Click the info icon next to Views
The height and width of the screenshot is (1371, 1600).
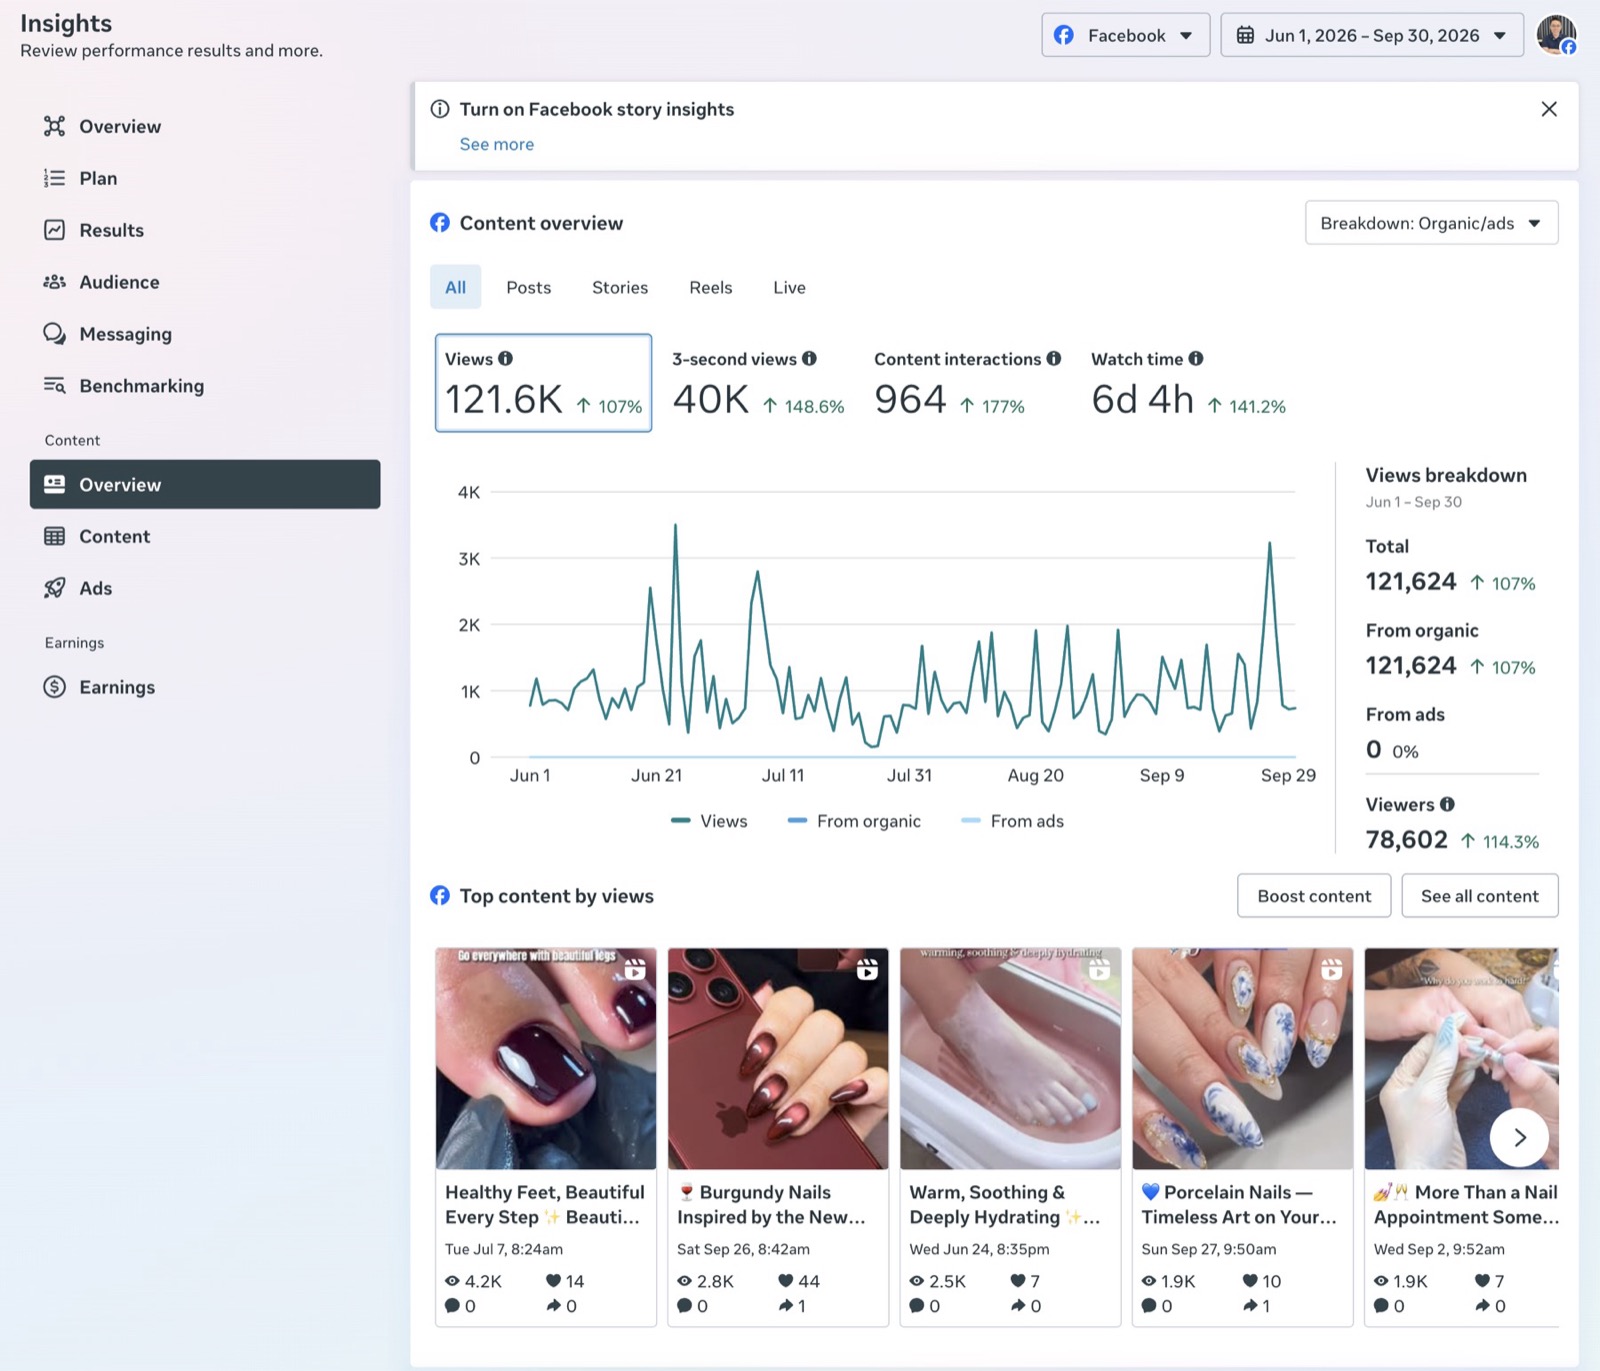coord(505,358)
